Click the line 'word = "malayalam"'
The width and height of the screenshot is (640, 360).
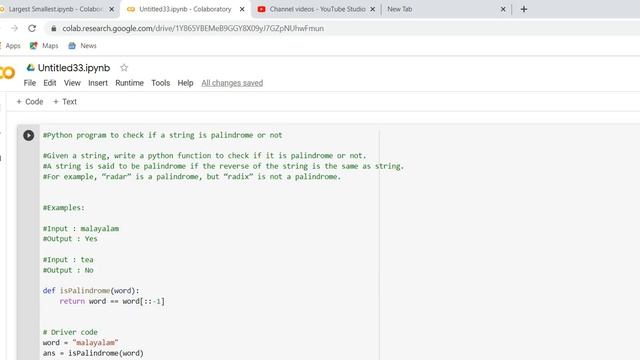[80, 342]
